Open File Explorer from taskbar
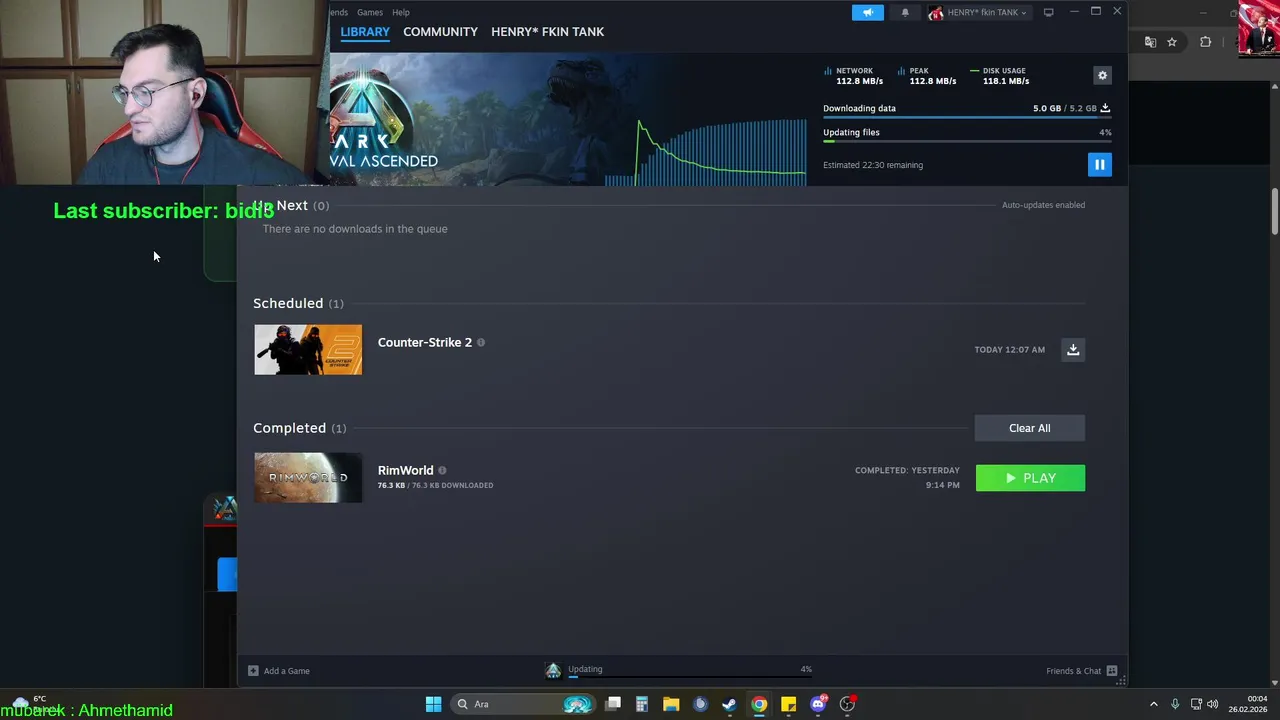Screen dimensions: 1280x720 coord(671,704)
